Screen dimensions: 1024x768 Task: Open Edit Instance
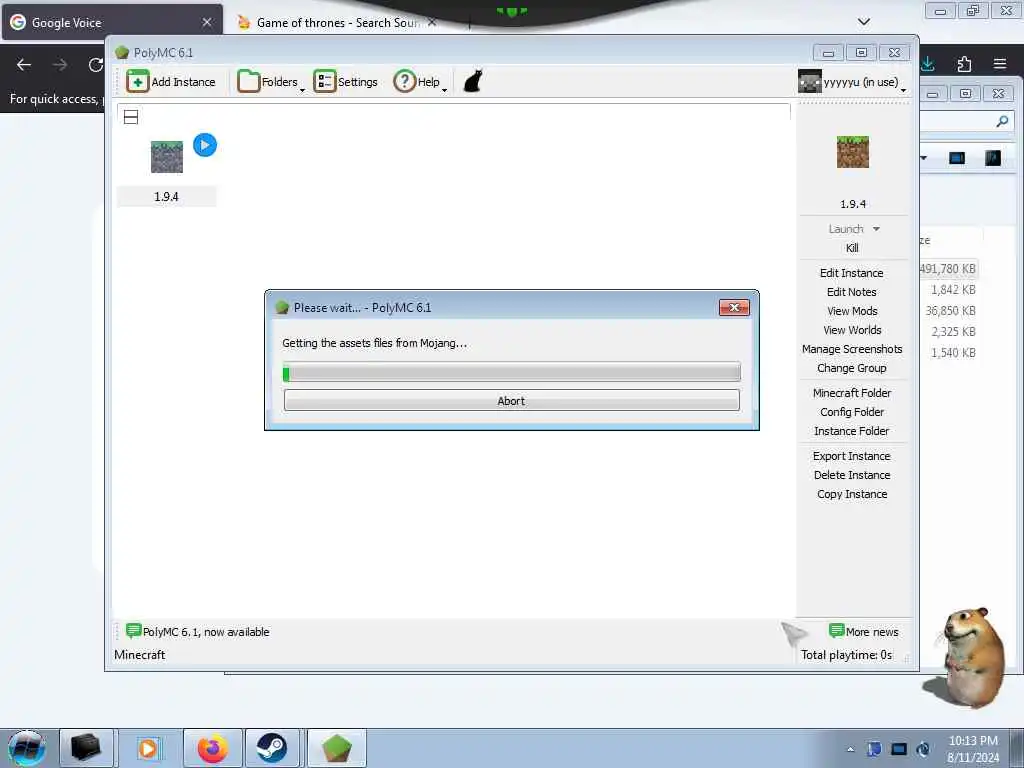coord(852,273)
